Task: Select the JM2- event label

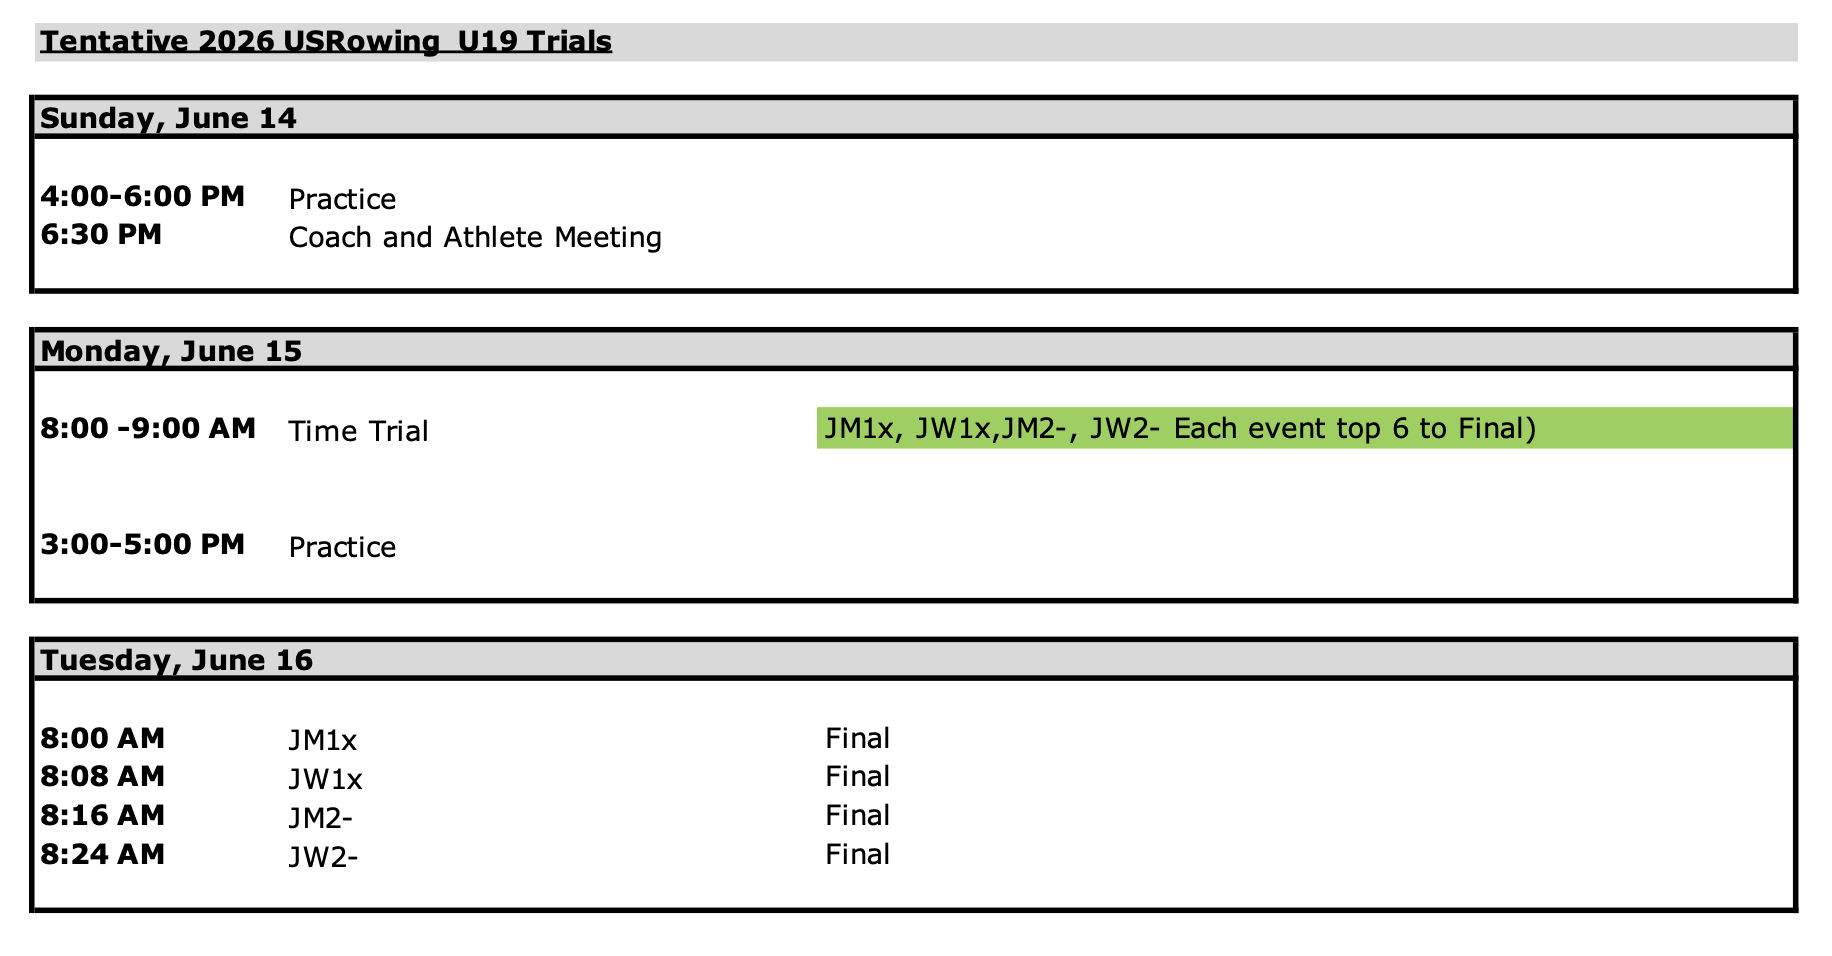Action: coord(320,818)
